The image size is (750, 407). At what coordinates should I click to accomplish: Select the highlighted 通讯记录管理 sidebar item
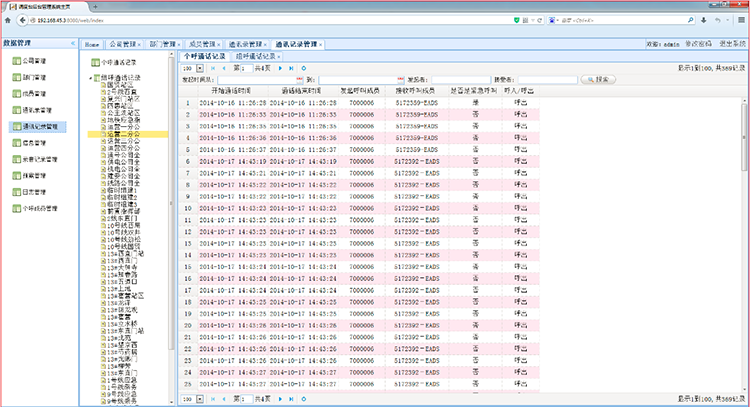click(x=37, y=126)
